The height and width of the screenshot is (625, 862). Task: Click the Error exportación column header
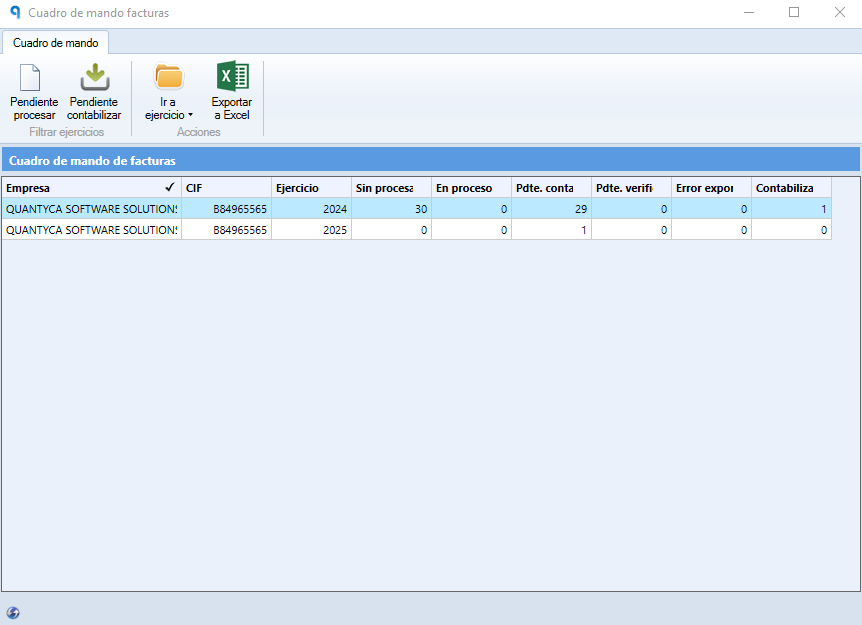tap(711, 188)
